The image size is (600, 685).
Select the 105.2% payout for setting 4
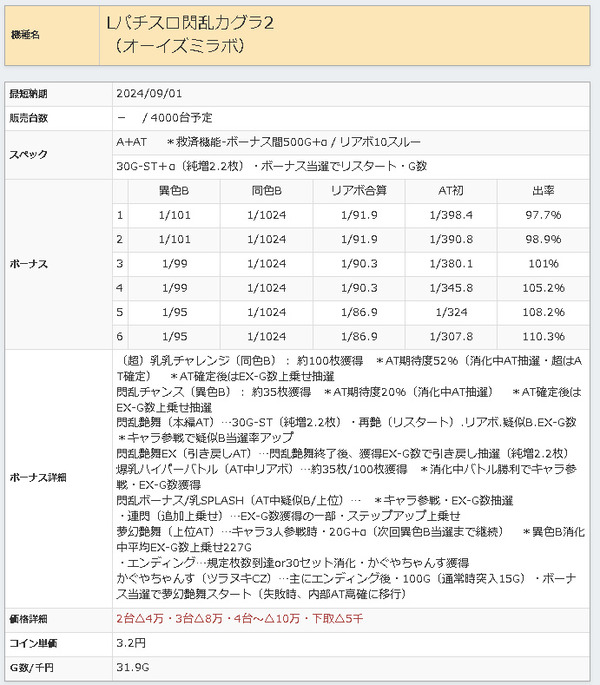pos(543,288)
